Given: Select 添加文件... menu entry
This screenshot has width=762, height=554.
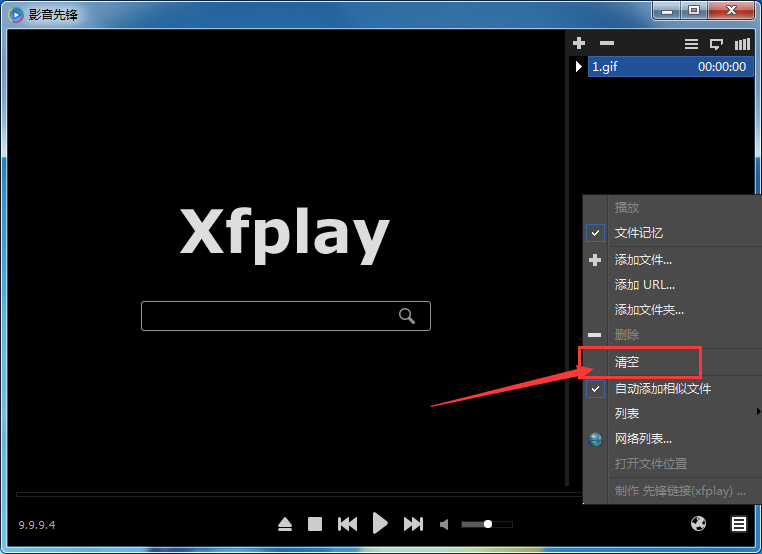Looking at the screenshot, I should coord(643,260).
